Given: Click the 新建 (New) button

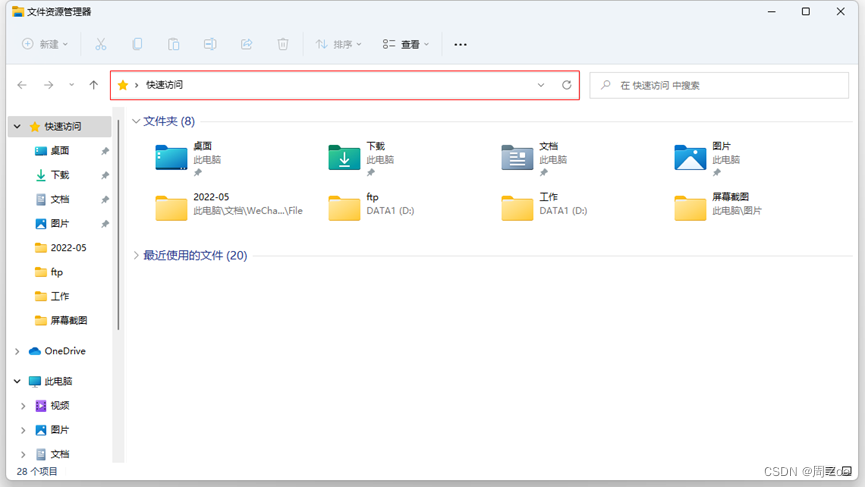Looking at the screenshot, I should tap(45, 44).
